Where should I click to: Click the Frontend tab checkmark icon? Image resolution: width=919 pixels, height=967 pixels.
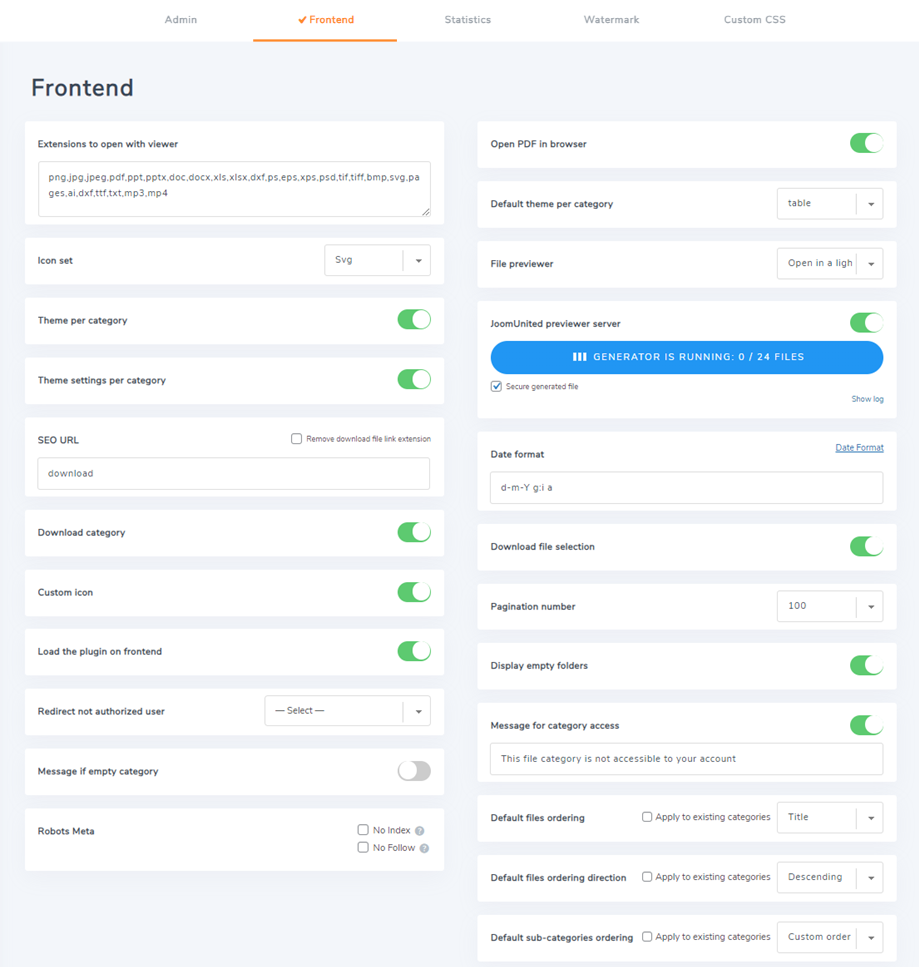click(302, 20)
